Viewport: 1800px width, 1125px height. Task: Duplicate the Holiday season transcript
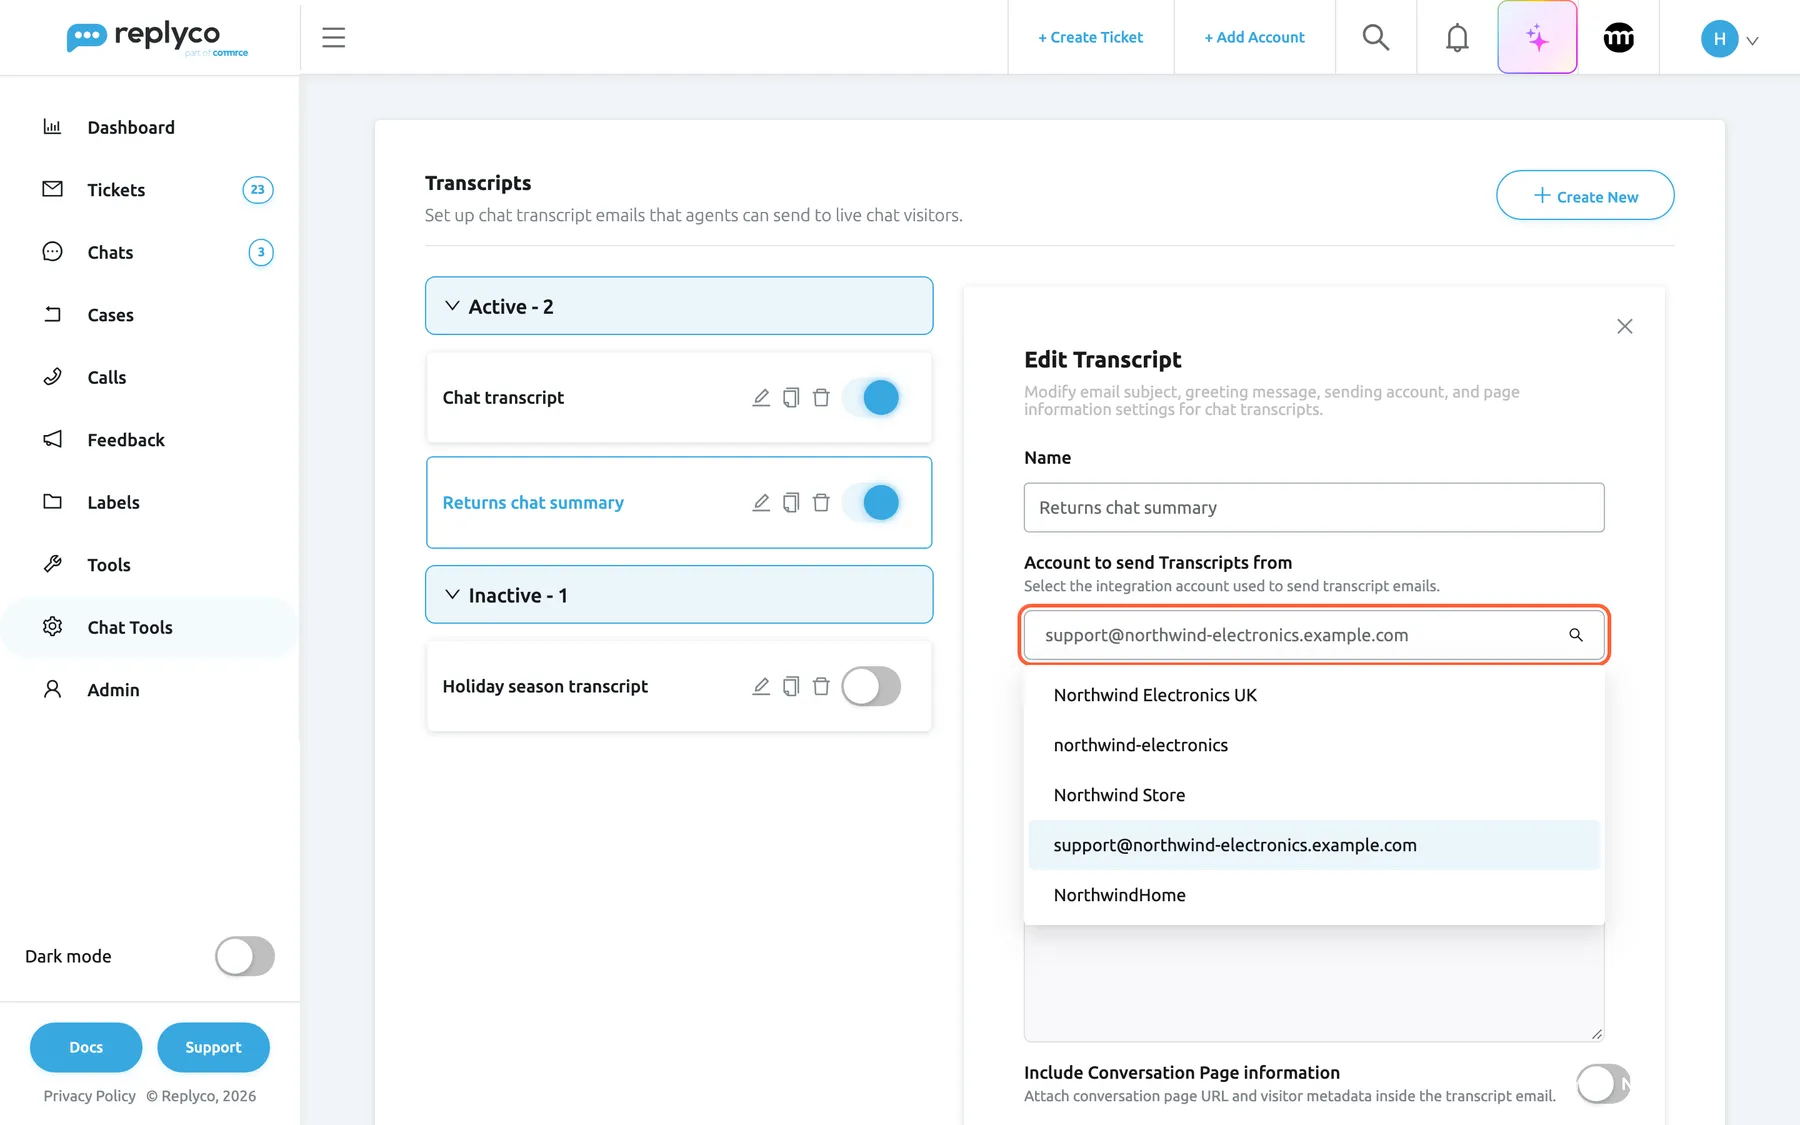click(x=791, y=686)
